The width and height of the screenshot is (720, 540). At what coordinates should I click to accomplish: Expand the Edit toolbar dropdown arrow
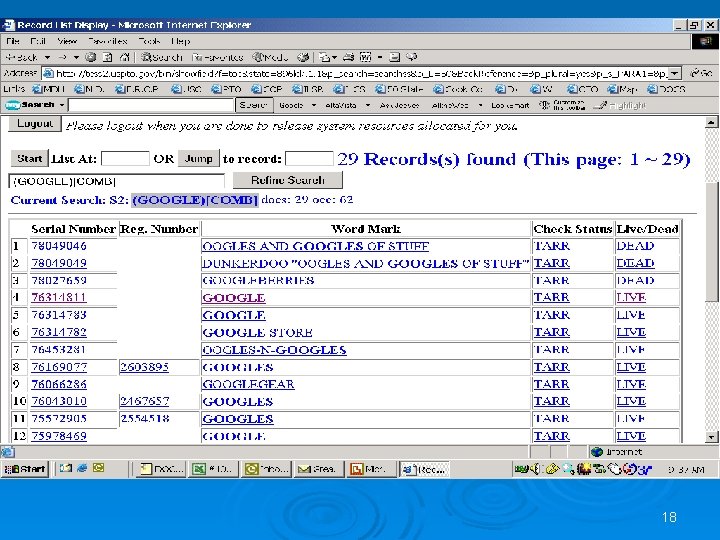click(380, 57)
